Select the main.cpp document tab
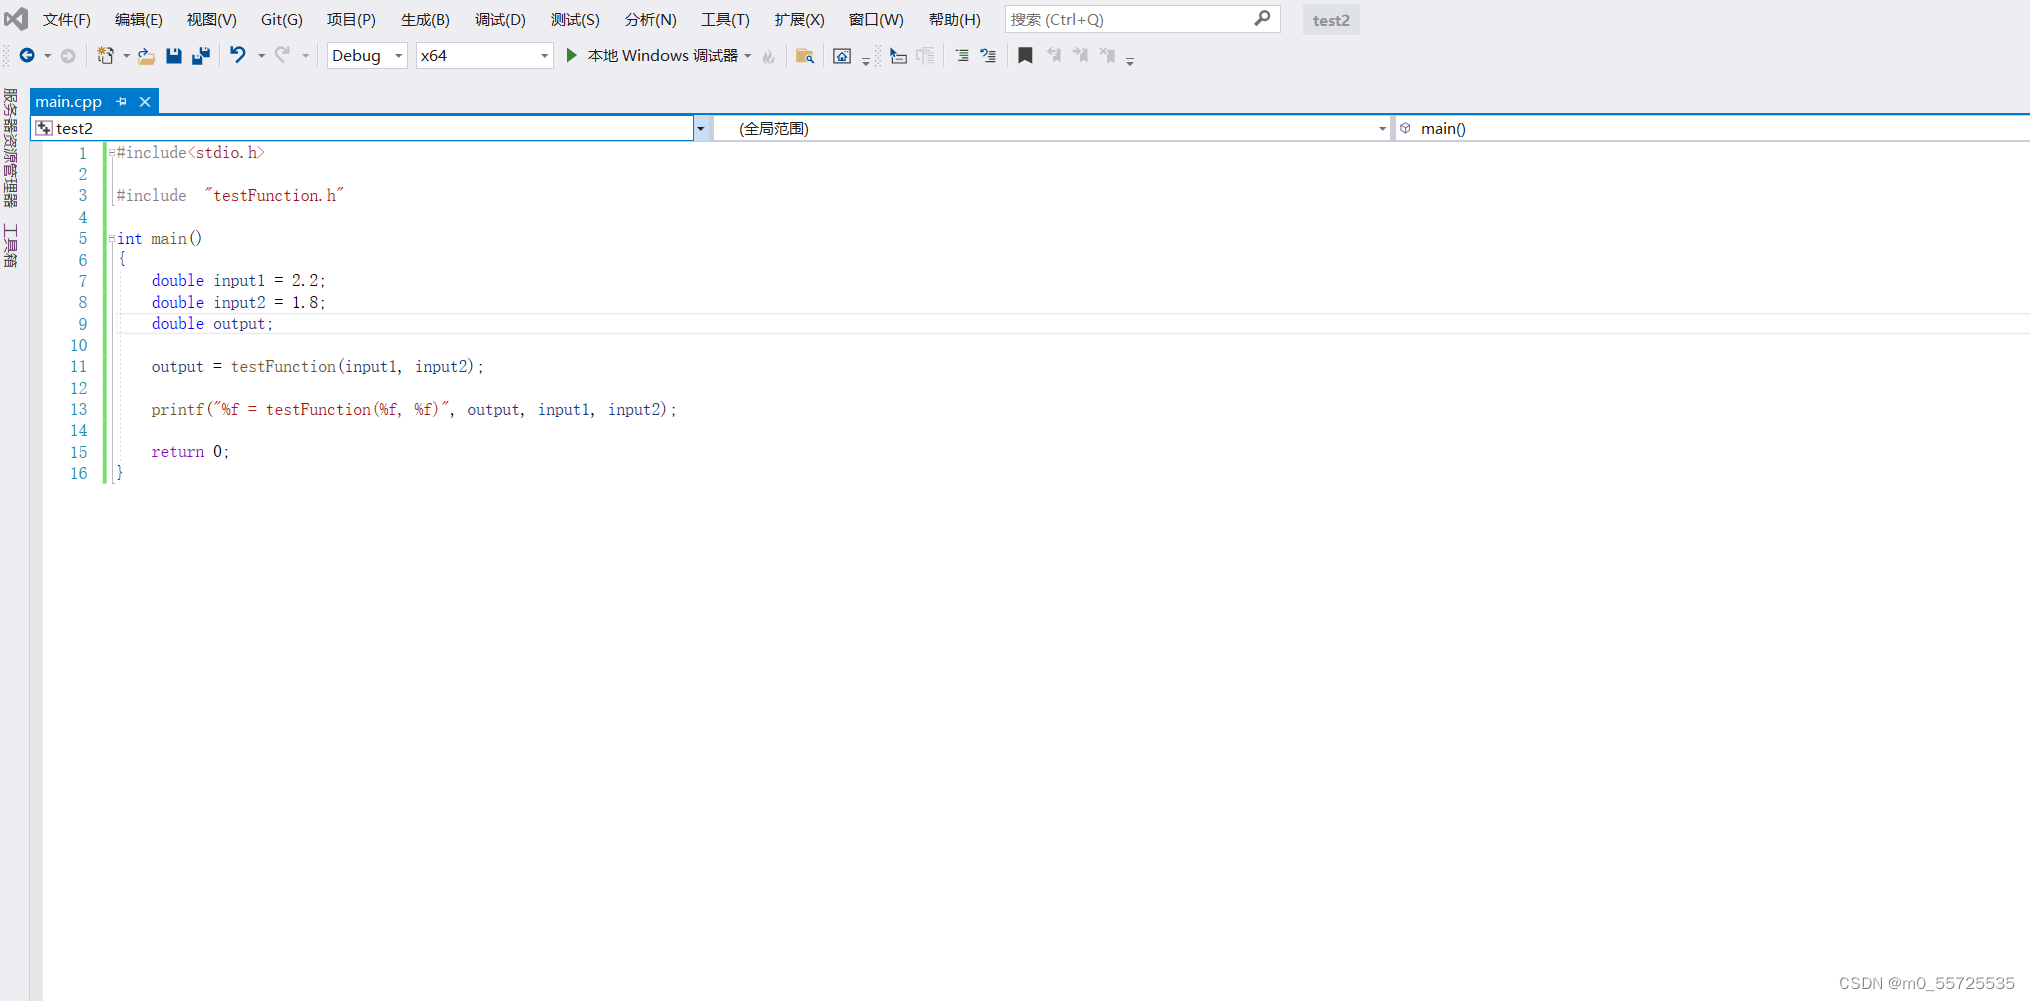 [68, 101]
